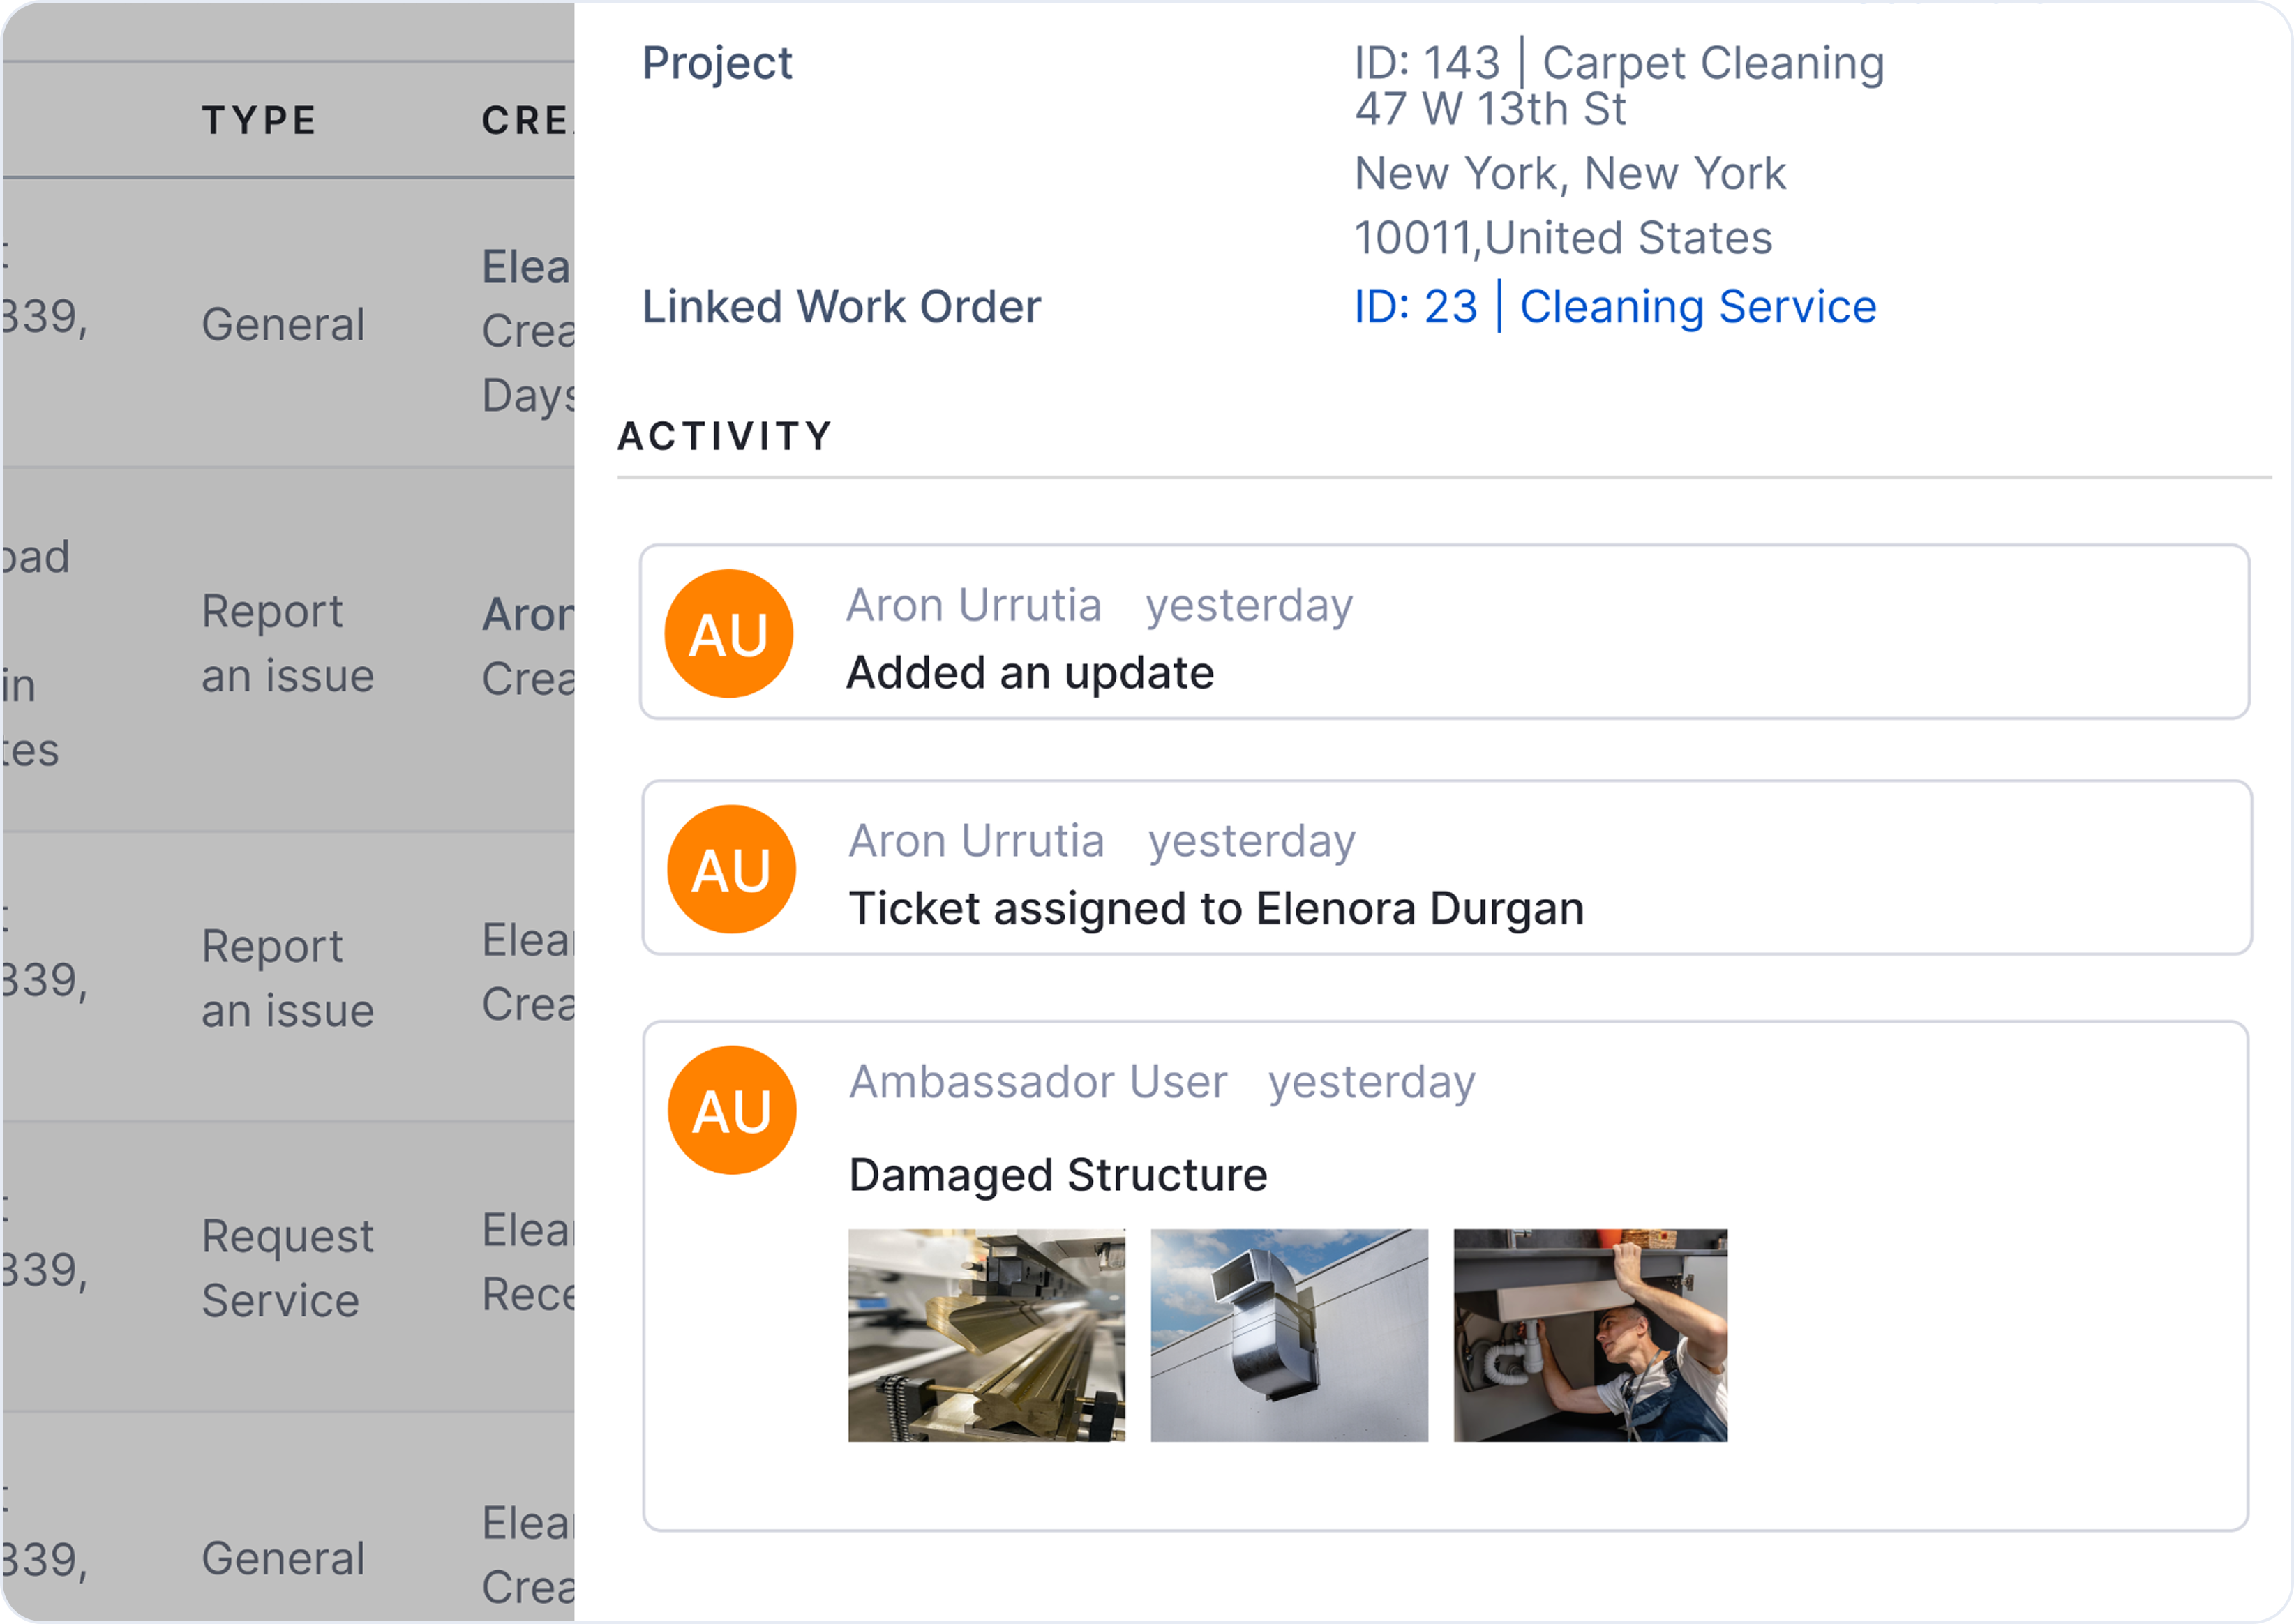Click the 'Damaged Structure' comment text
Image resolution: width=2294 pixels, height=1624 pixels.
pyautogui.click(x=1057, y=1174)
